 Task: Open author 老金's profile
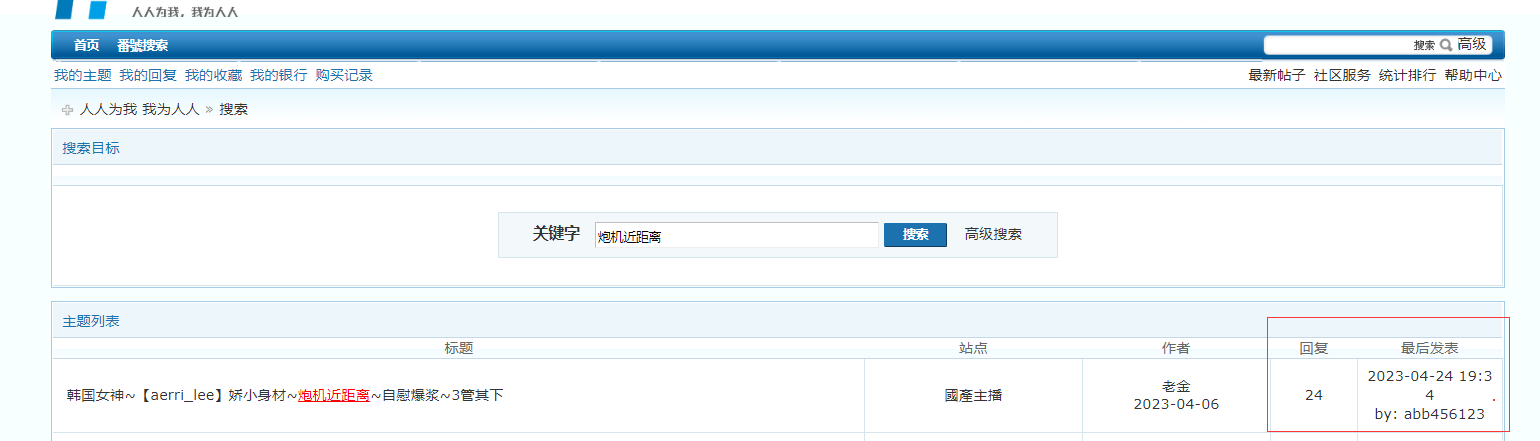[1176, 386]
